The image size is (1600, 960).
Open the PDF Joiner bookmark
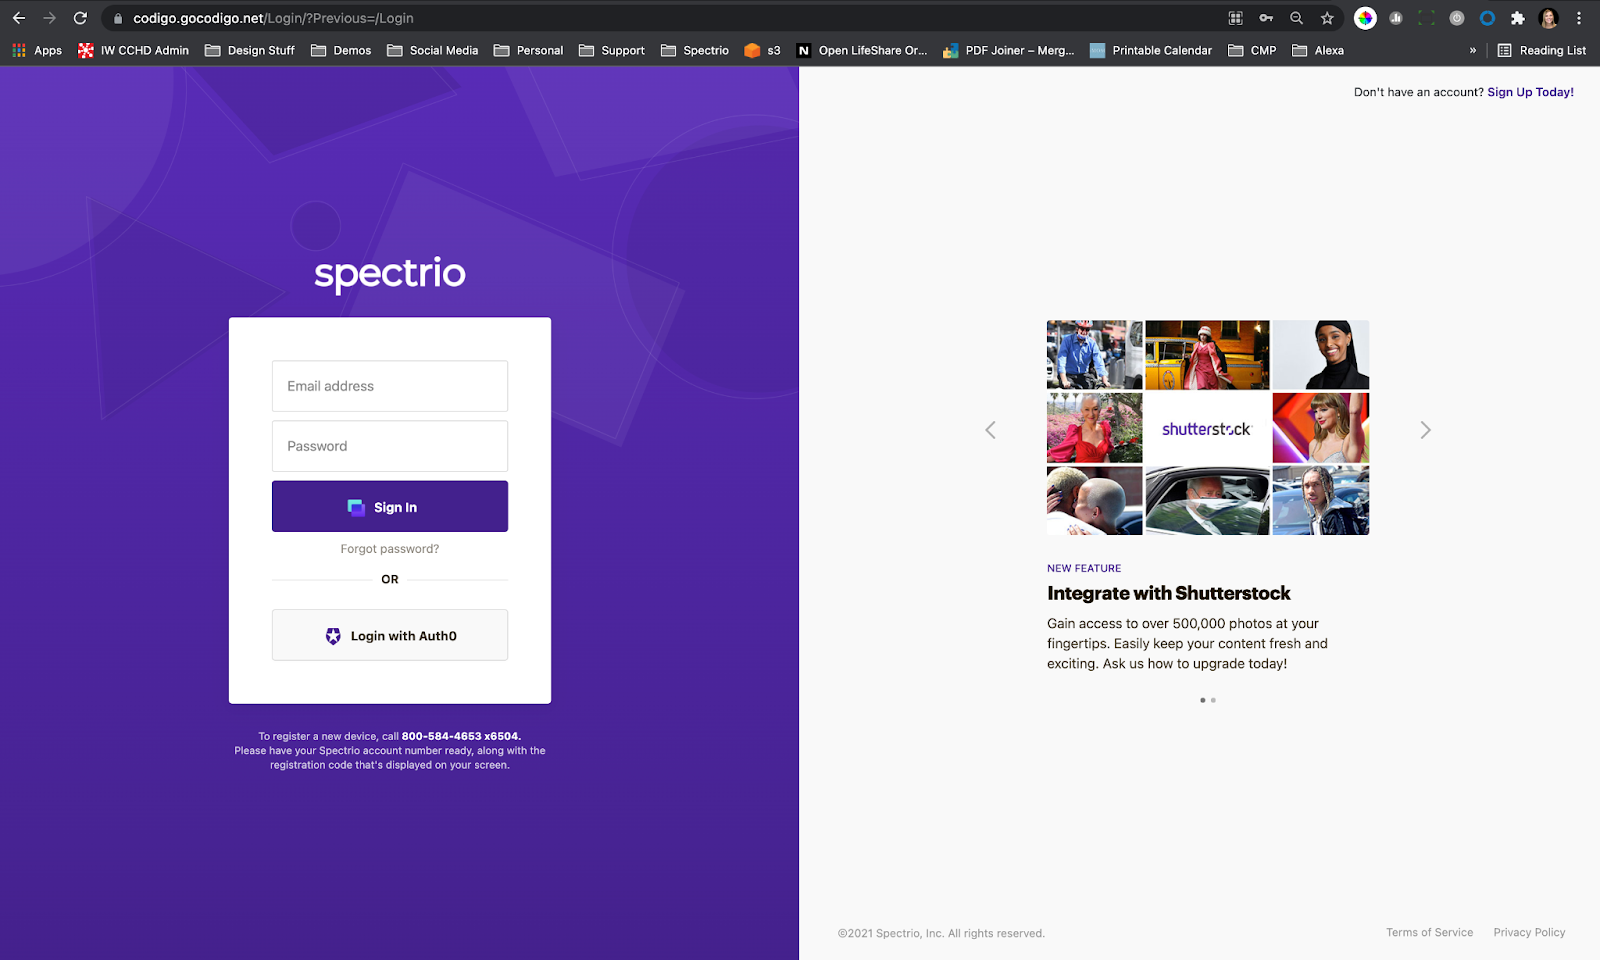click(x=1009, y=50)
